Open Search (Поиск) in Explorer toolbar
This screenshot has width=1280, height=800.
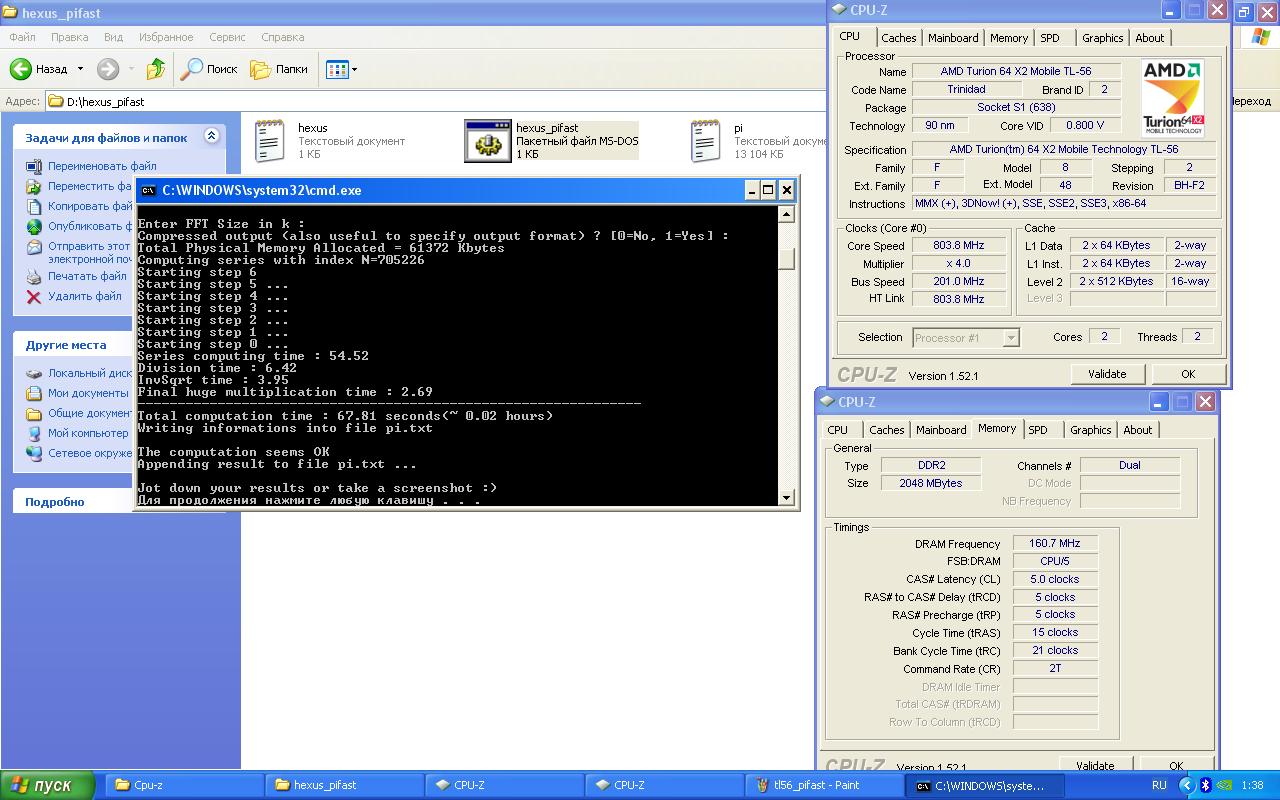[209, 69]
